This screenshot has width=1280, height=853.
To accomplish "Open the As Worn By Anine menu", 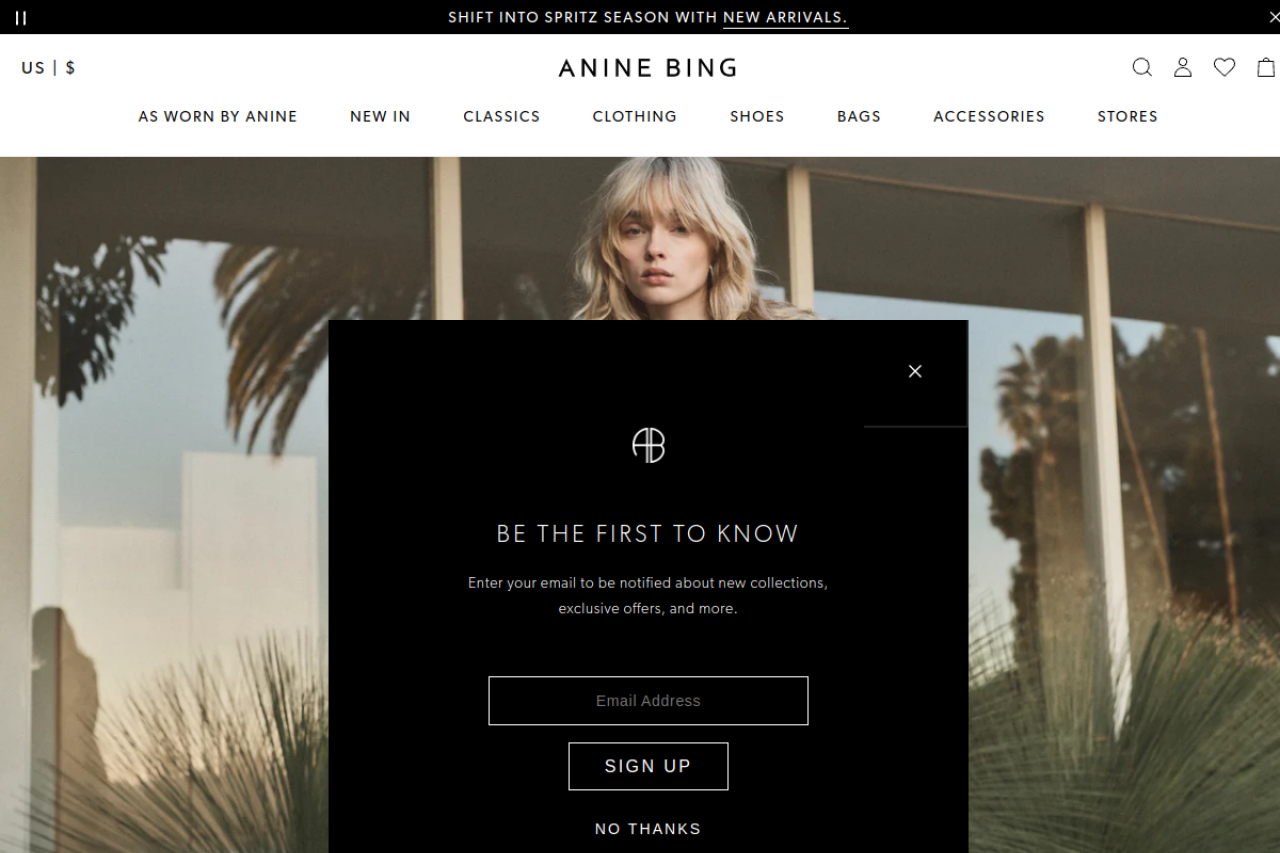I will tap(218, 116).
